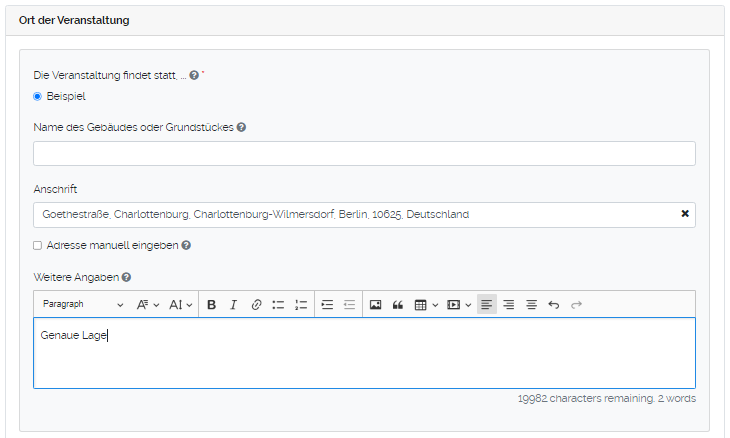The image size is (730, 438).
Task: Insert a link using the link icon
Action: tap(256, 305)
